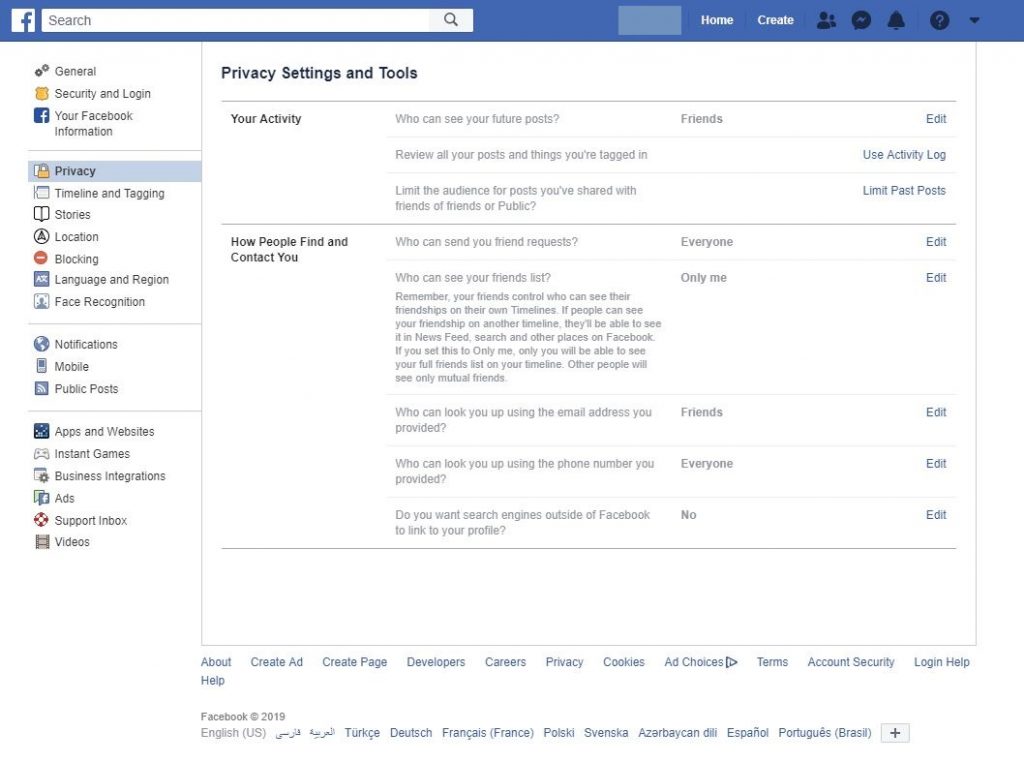Click the Instant Games controller icon
1024x763 pixels.
[x=42, y=453]
